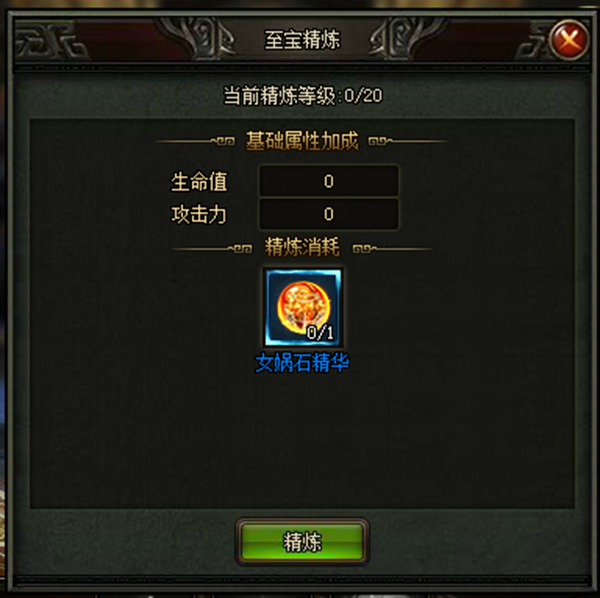The height and width of the screenshot is (598, 600).
Task: Select the 女娲石精华 orange orb item icon
Action: 303,307
